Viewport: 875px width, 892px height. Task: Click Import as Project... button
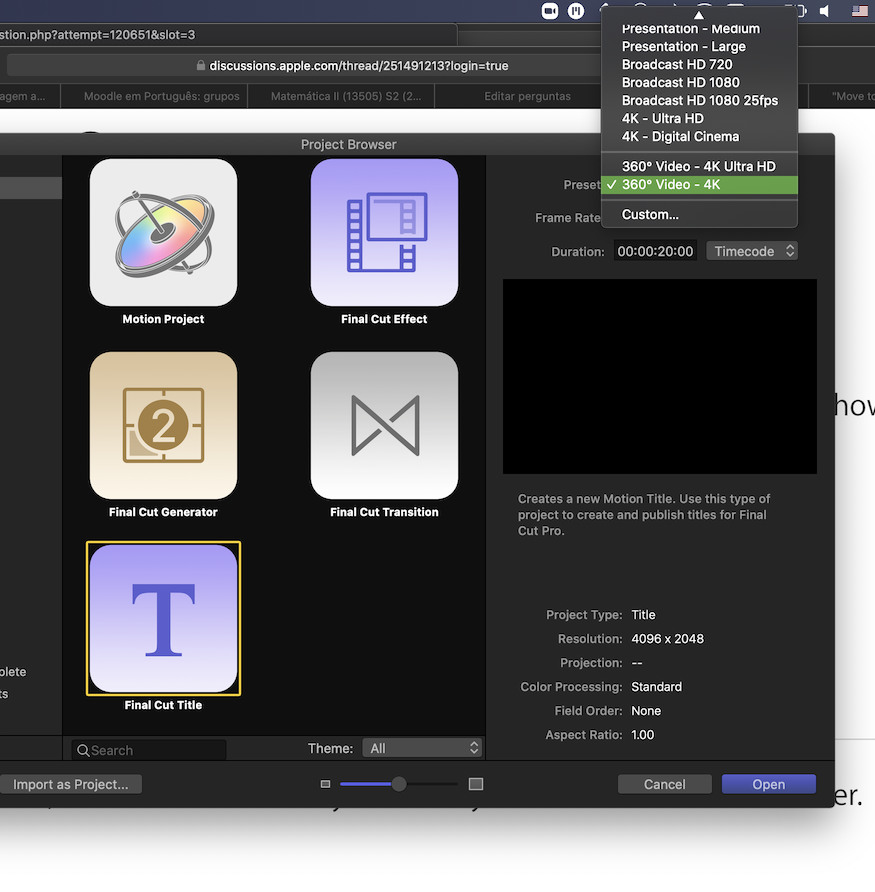(71, 784)
